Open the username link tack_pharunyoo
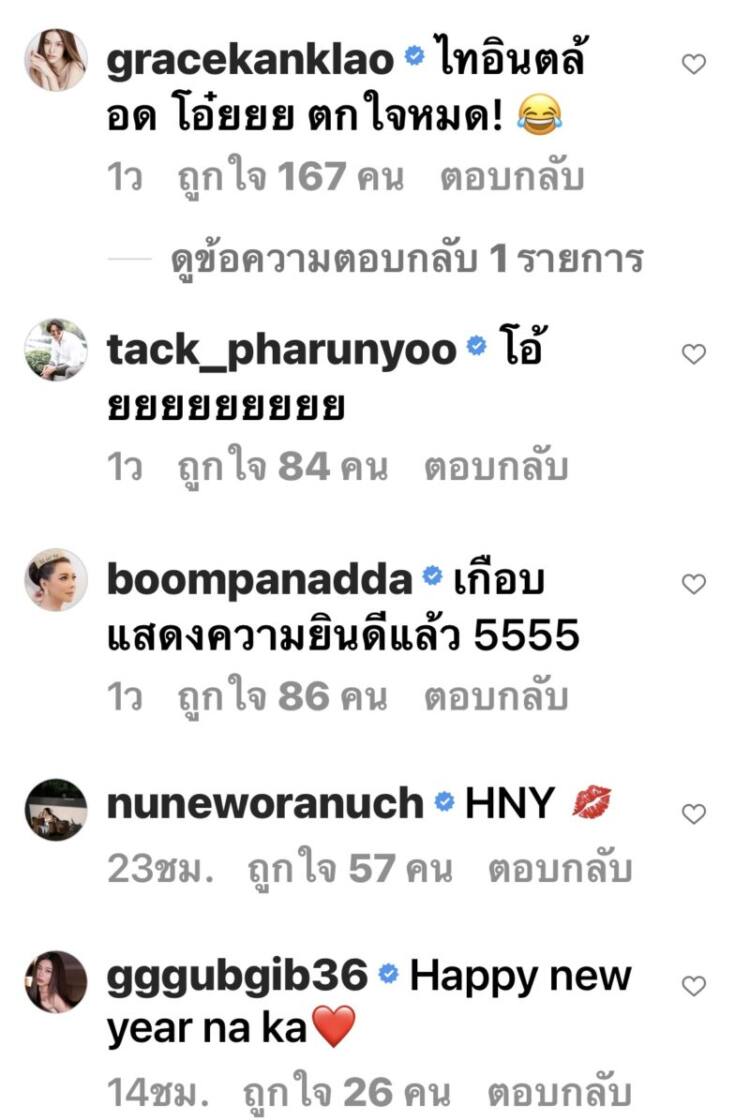 (281, 351)
